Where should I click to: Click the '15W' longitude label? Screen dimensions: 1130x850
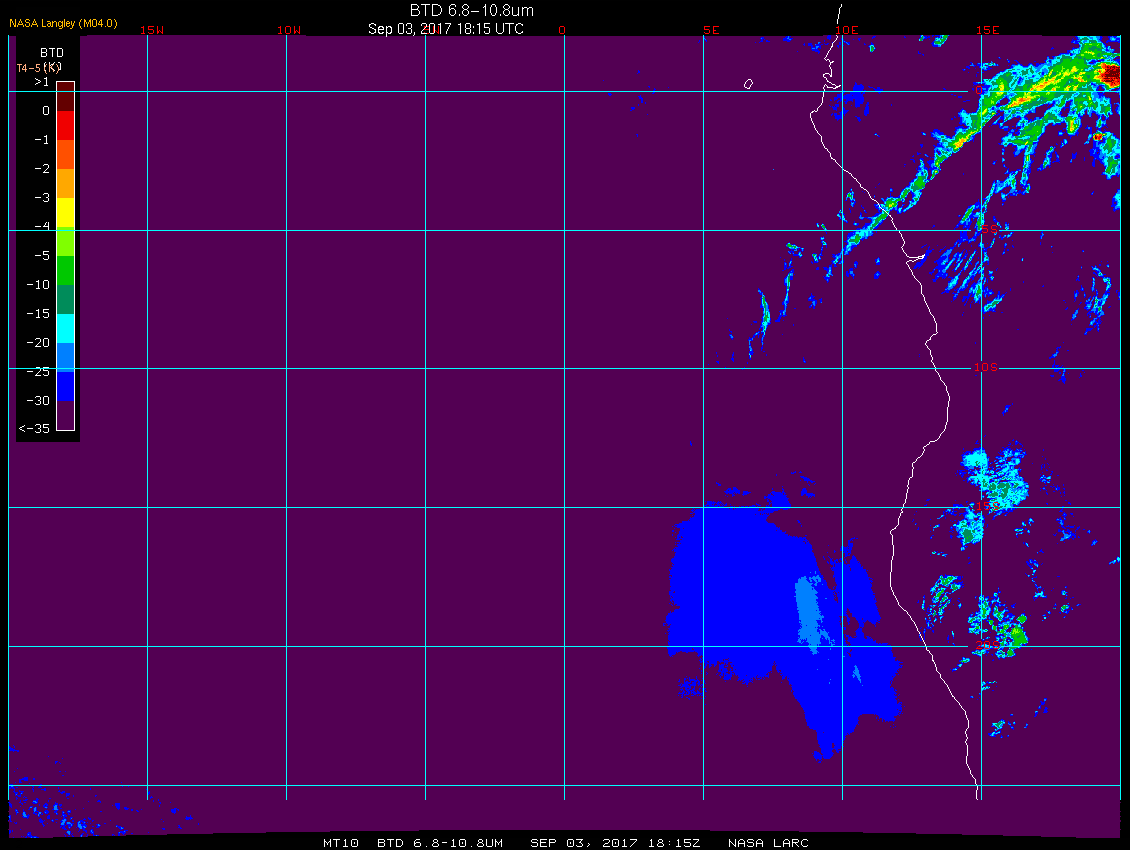coord(152,30)
